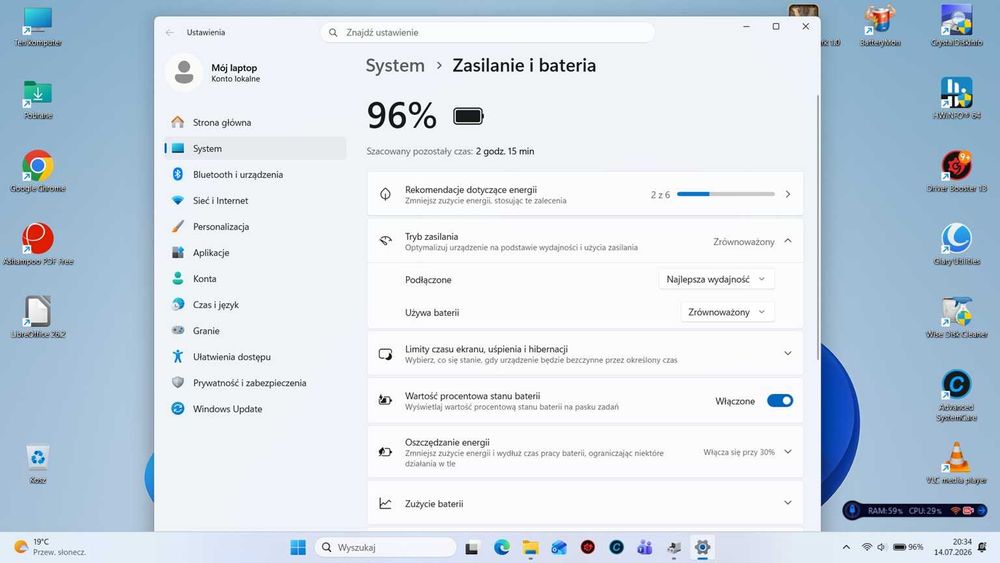Launch HWiNFO 64 desktop shortcut
1000x563 pixels.
(956, 98)
